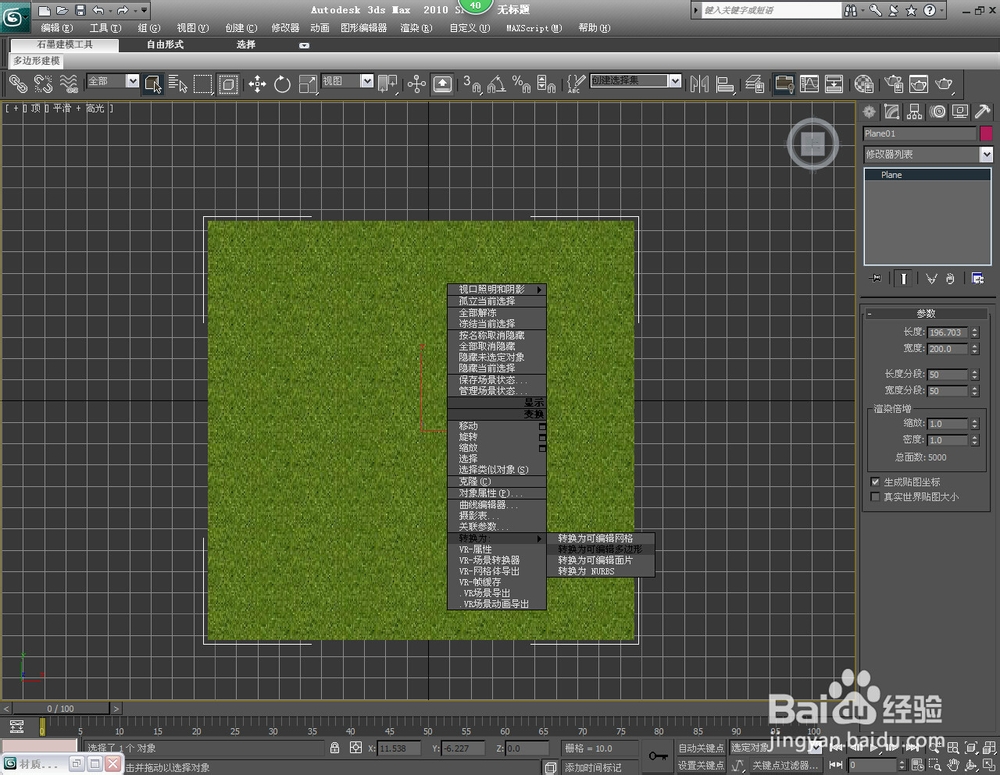Click 自动关键点 auto key button

click(x=701, y=748)
